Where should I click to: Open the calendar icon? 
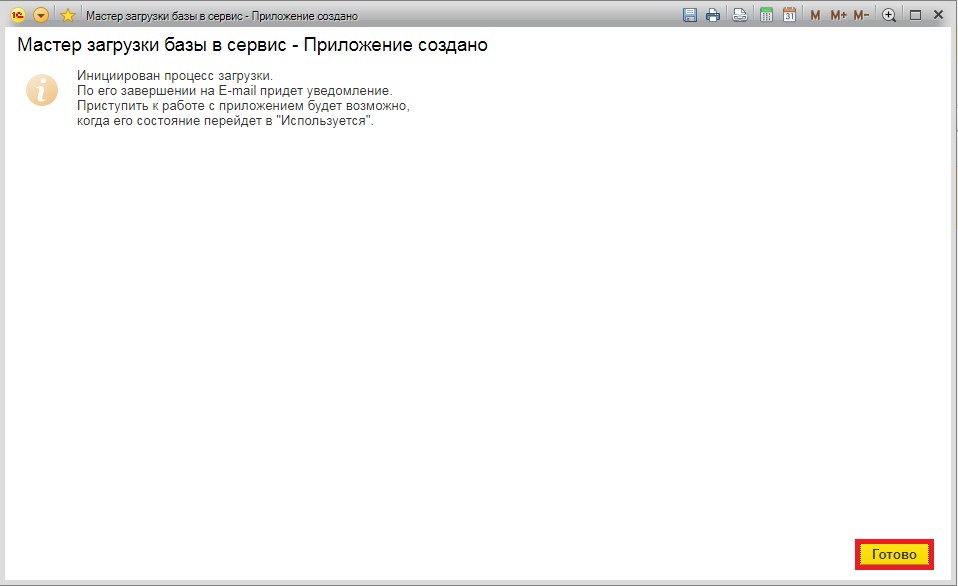[789, 15]
